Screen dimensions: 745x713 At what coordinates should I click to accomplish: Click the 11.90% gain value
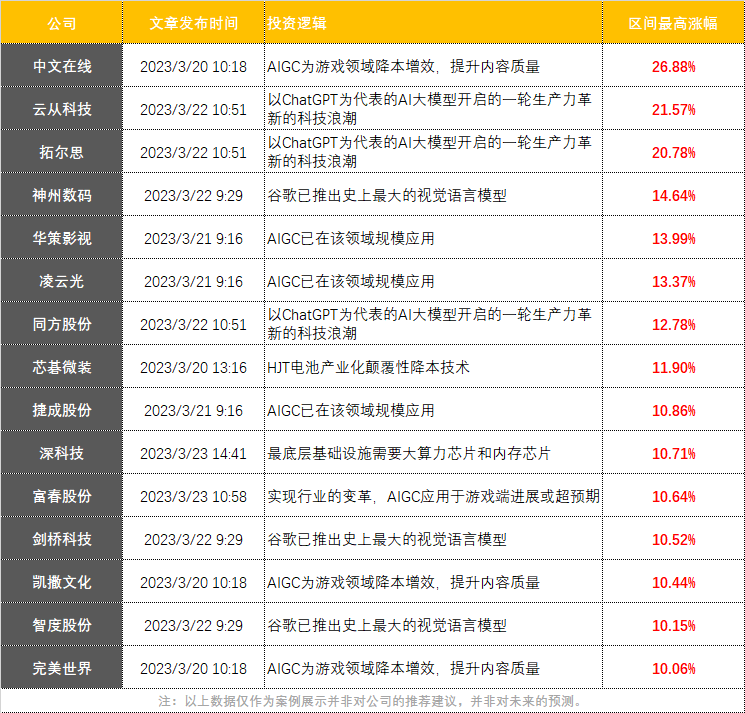tap(673, 368)
